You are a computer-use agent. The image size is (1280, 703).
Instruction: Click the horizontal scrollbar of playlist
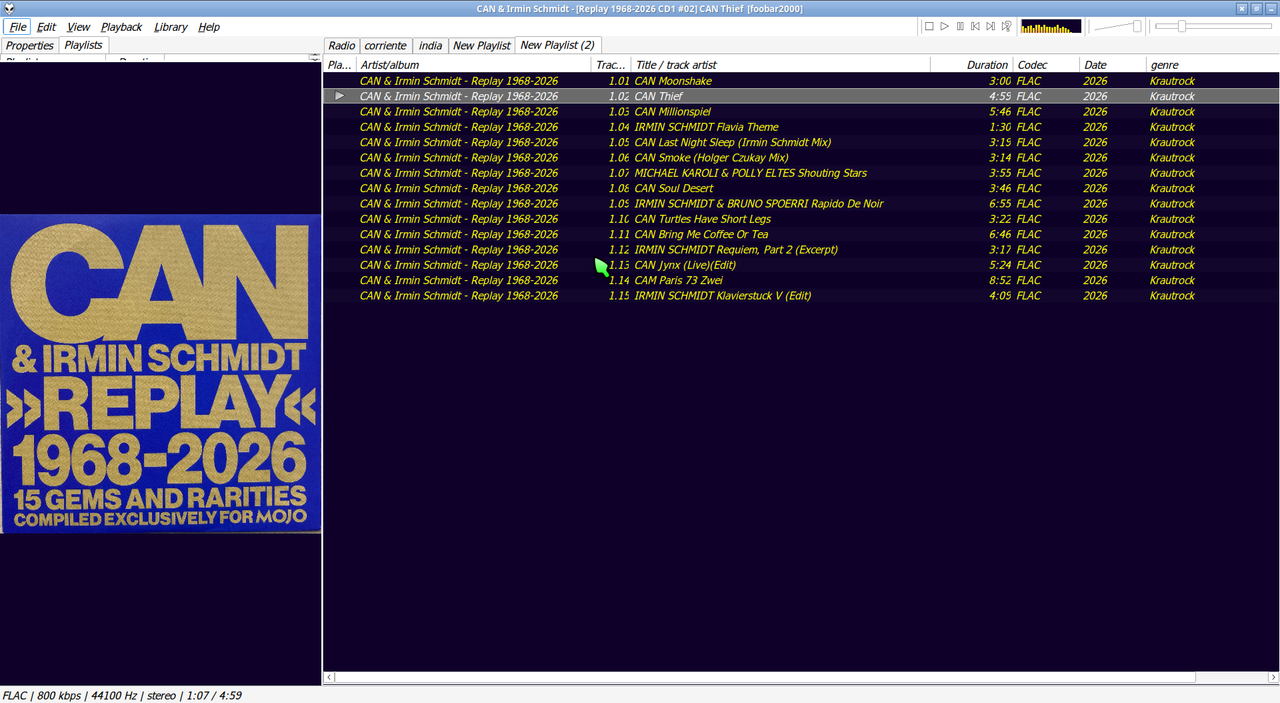pos(765,677)
